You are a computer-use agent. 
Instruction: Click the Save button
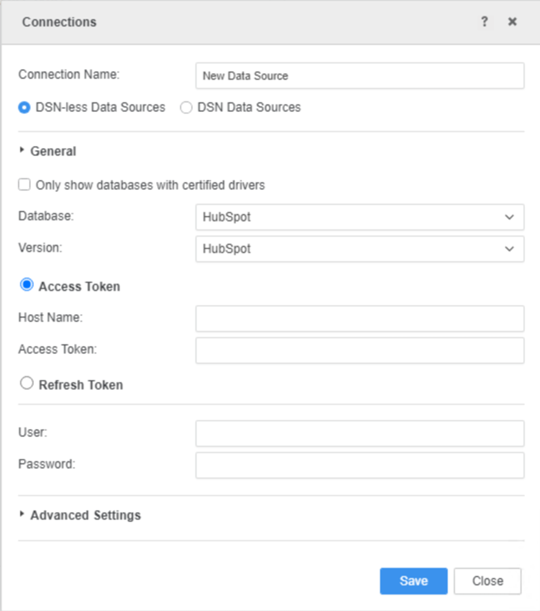[x=414, y=581]
